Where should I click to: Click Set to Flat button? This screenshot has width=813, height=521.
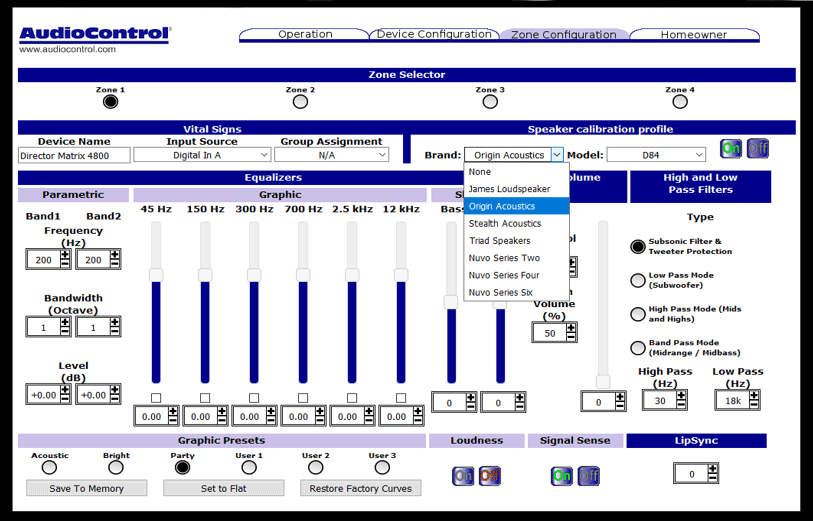click(x=223, y=488)
